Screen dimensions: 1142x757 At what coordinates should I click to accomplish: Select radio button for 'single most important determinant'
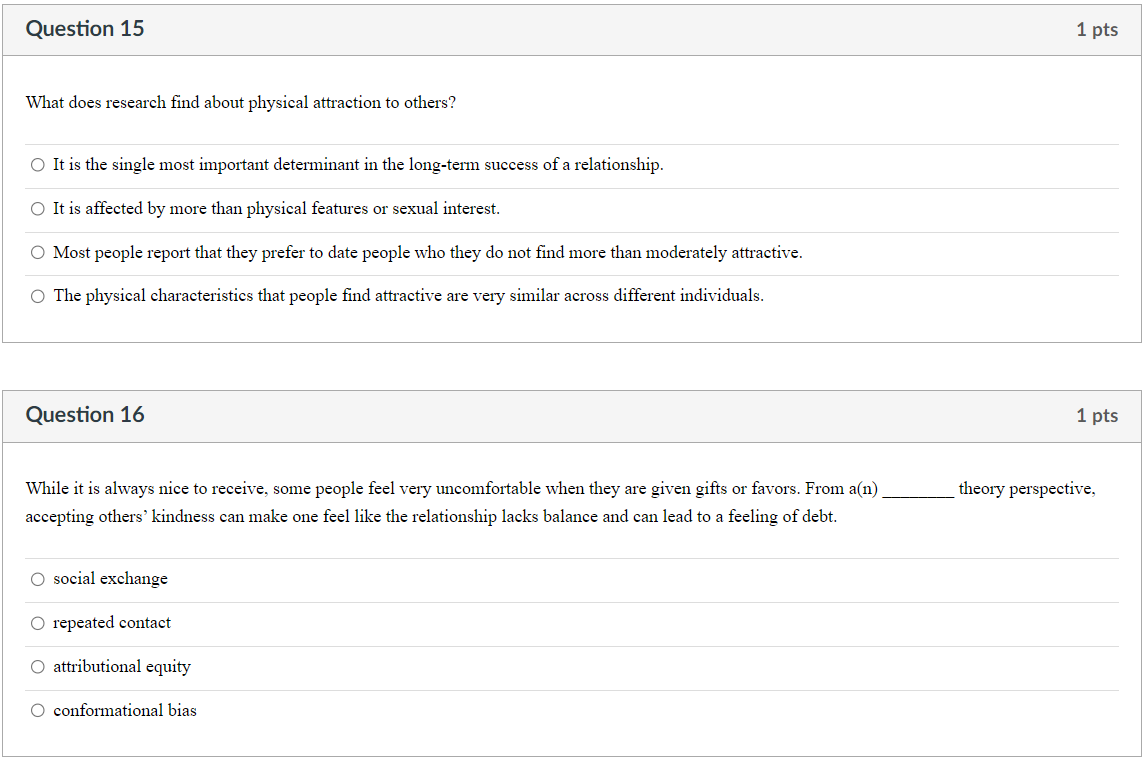point(38,165)
